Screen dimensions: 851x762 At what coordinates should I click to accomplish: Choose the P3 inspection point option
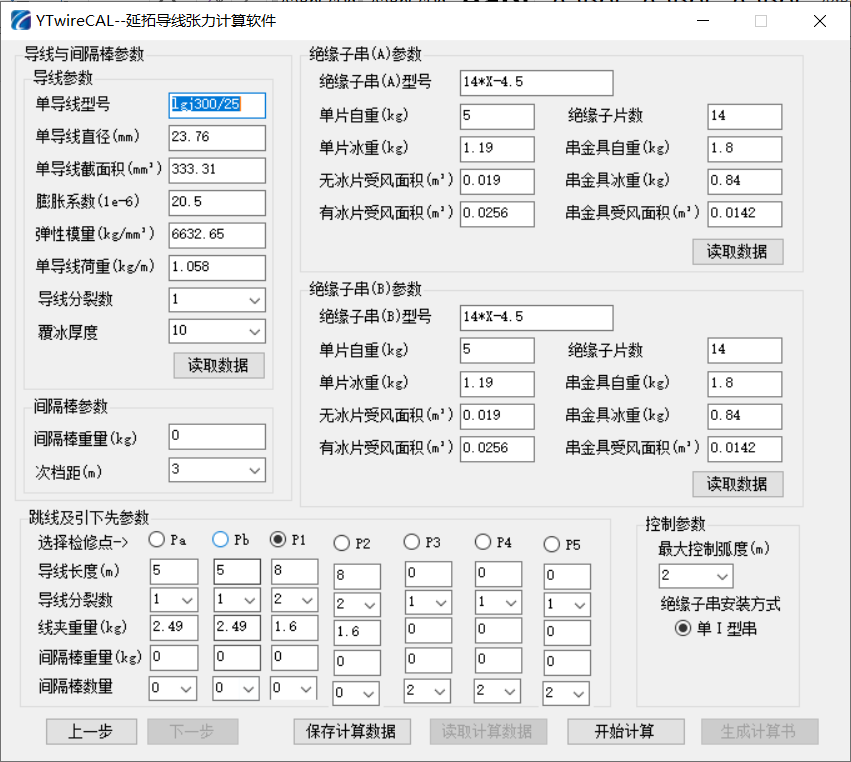click(412, 542)
